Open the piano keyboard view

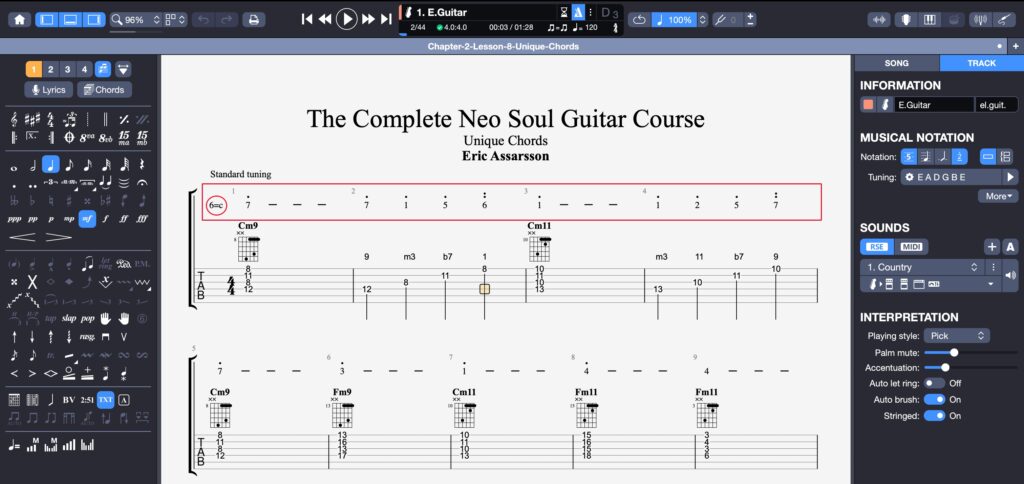click(x=929, y=19)
